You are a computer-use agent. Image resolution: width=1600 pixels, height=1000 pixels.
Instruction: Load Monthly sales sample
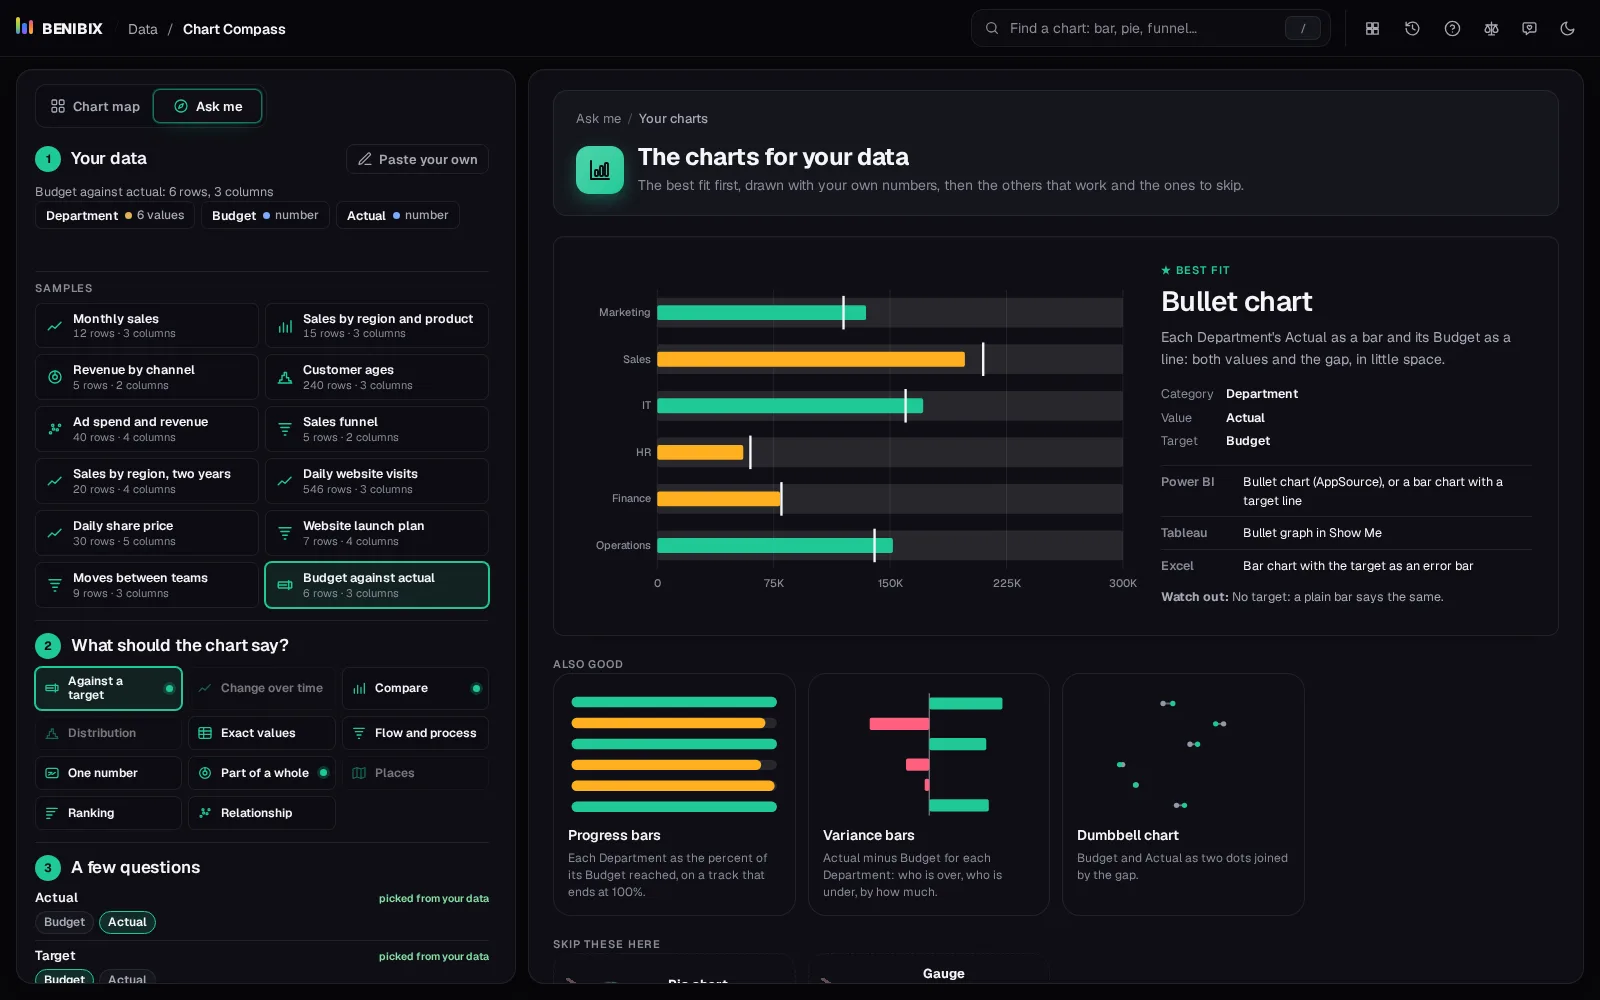[147, 326]
